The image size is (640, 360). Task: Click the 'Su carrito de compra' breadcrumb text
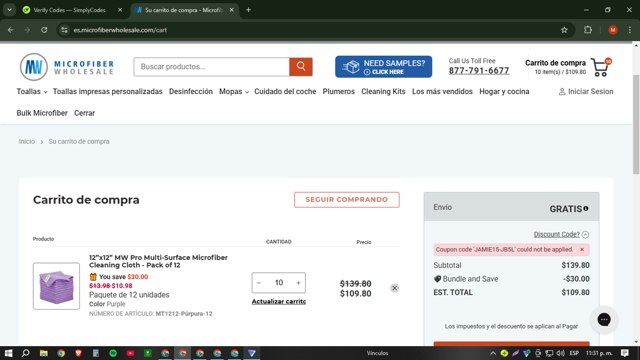click(x=79, y=142)
